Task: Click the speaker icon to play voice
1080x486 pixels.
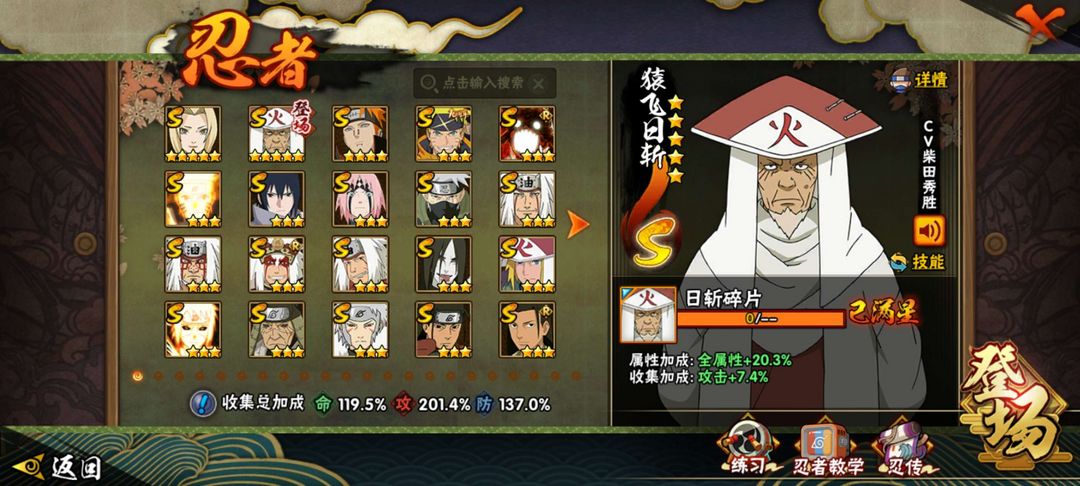Action: pos(929,231)
